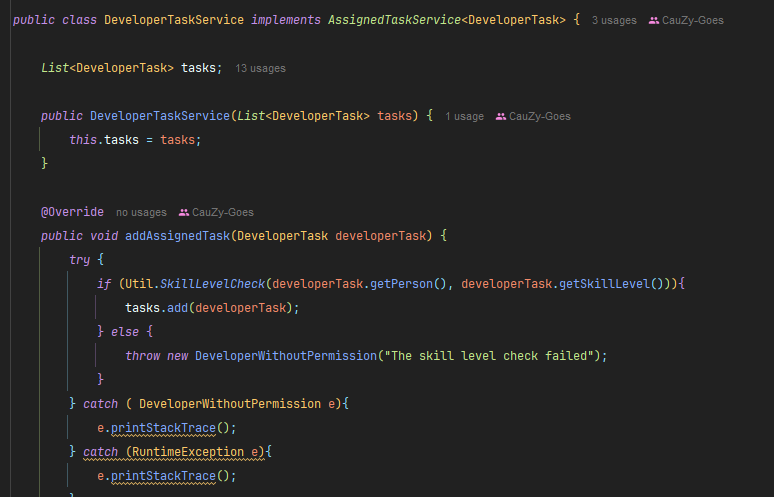Click the 'else' keyword
774x497 pixels.
125,332
